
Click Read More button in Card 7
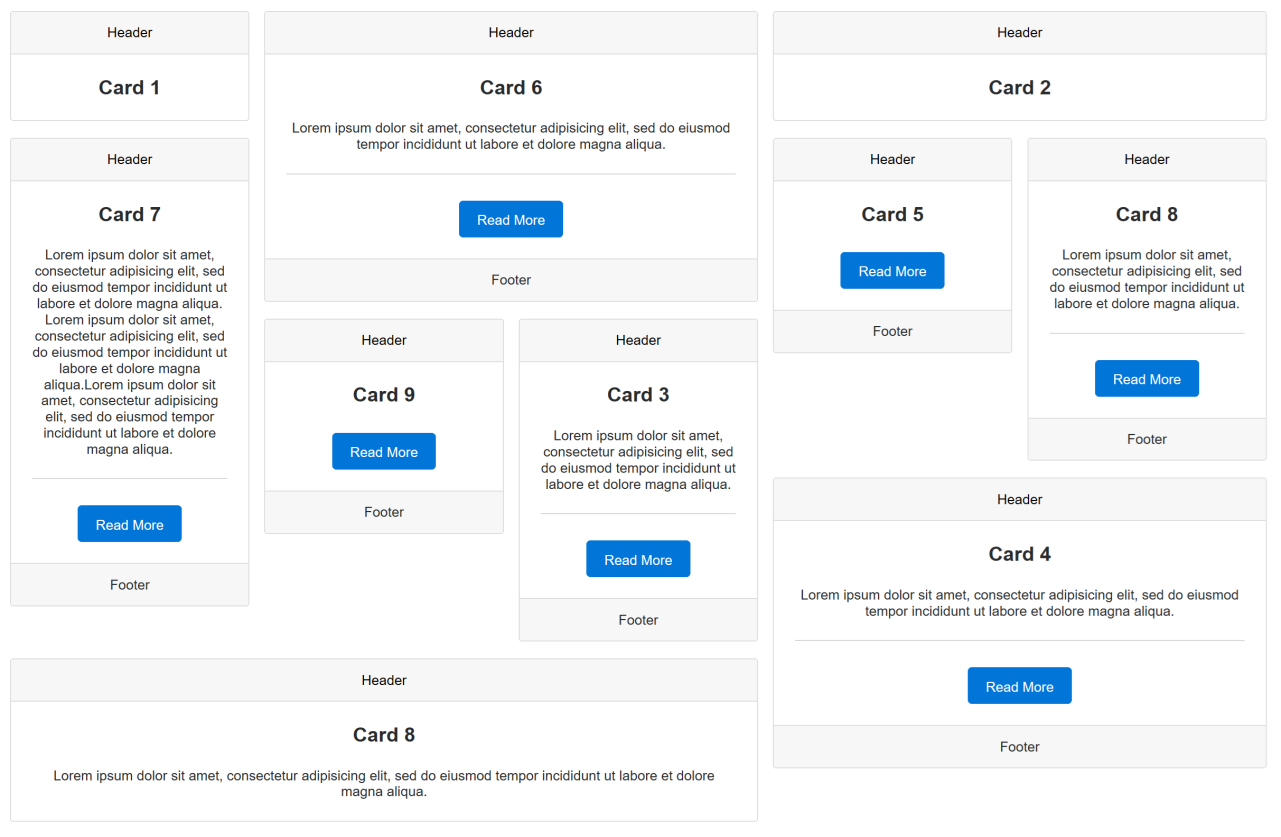point(130,524)
